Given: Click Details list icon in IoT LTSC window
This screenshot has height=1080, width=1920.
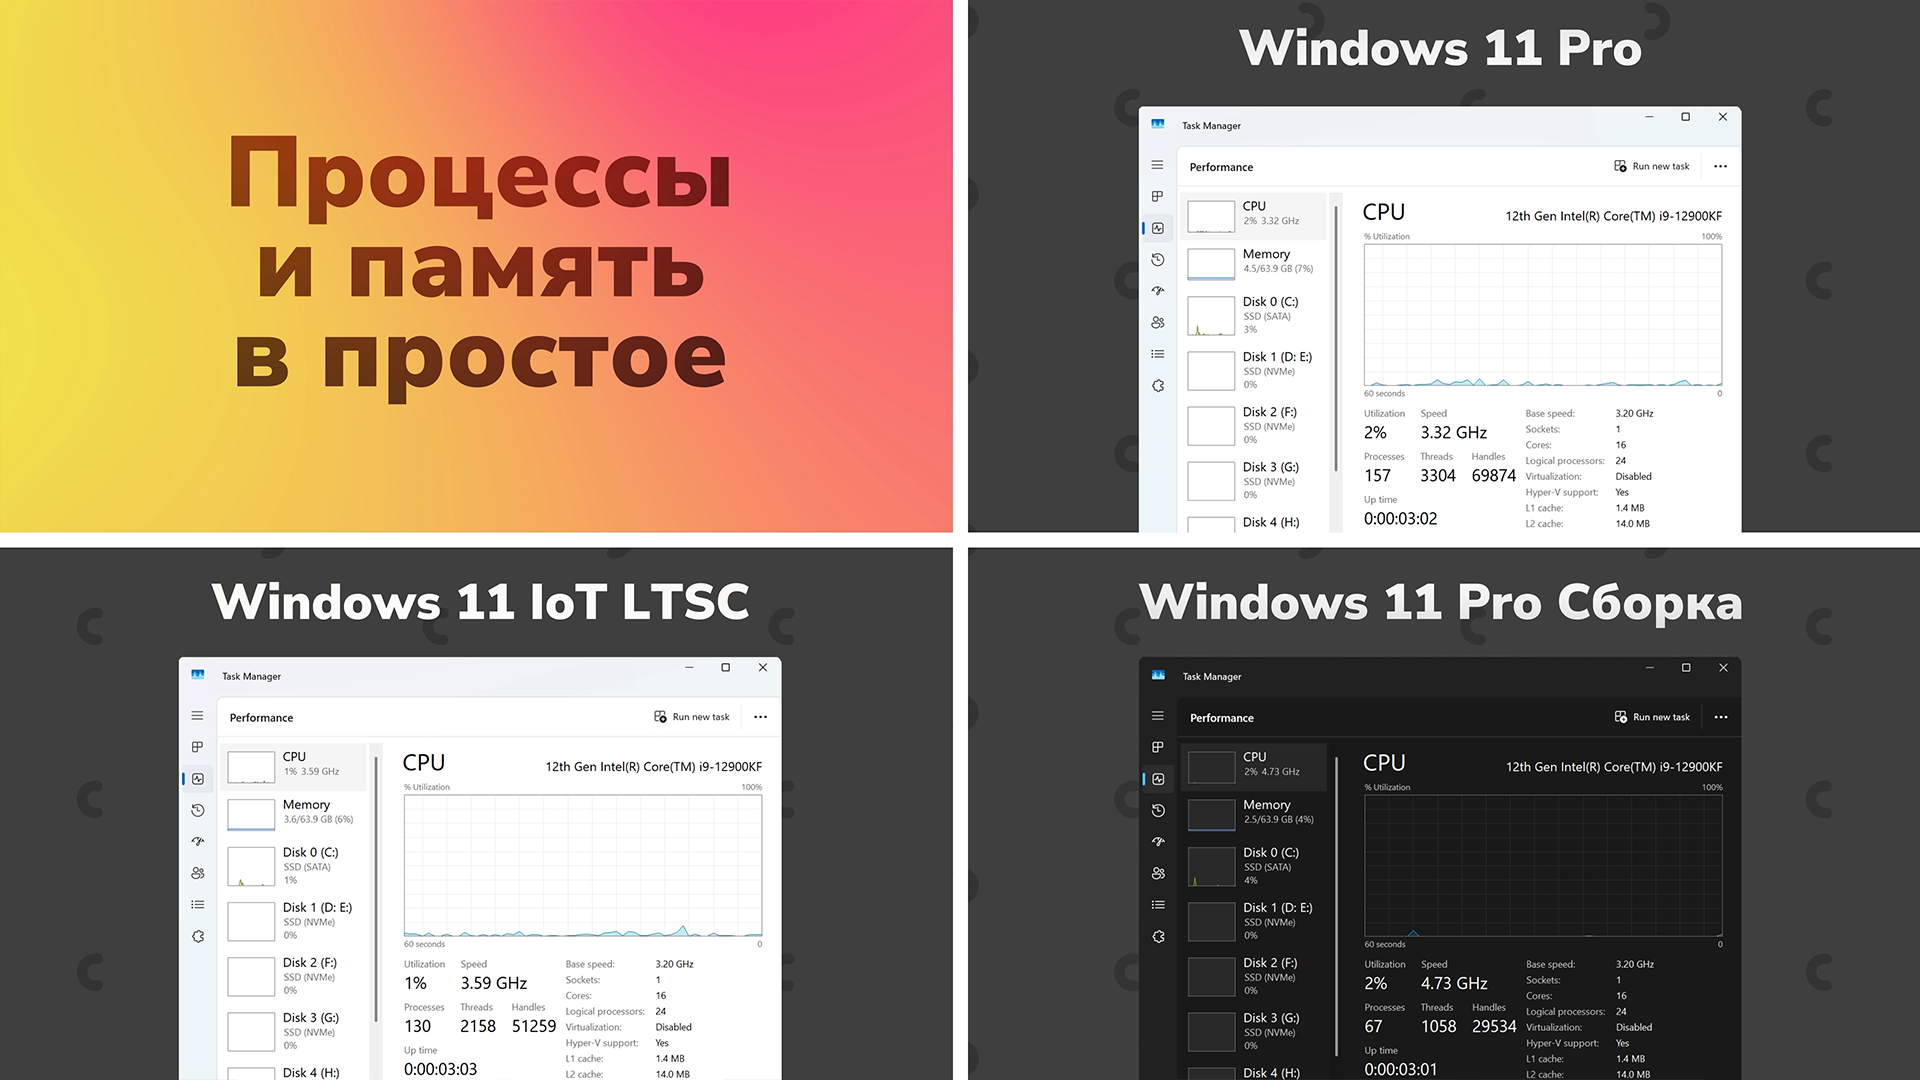Looking at the screenshot, I should pos(198,905).
